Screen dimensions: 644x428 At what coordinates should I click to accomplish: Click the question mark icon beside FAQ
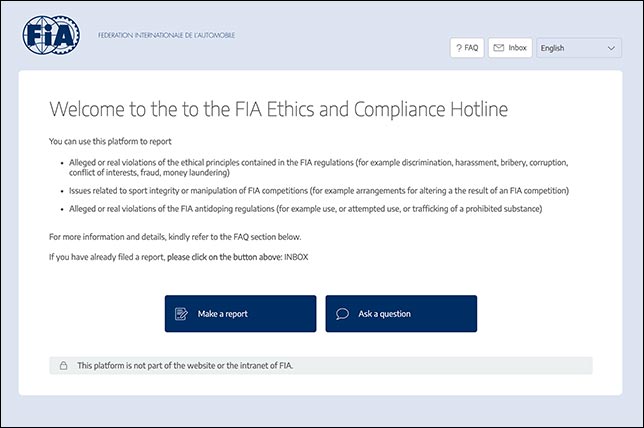(458, 47)
